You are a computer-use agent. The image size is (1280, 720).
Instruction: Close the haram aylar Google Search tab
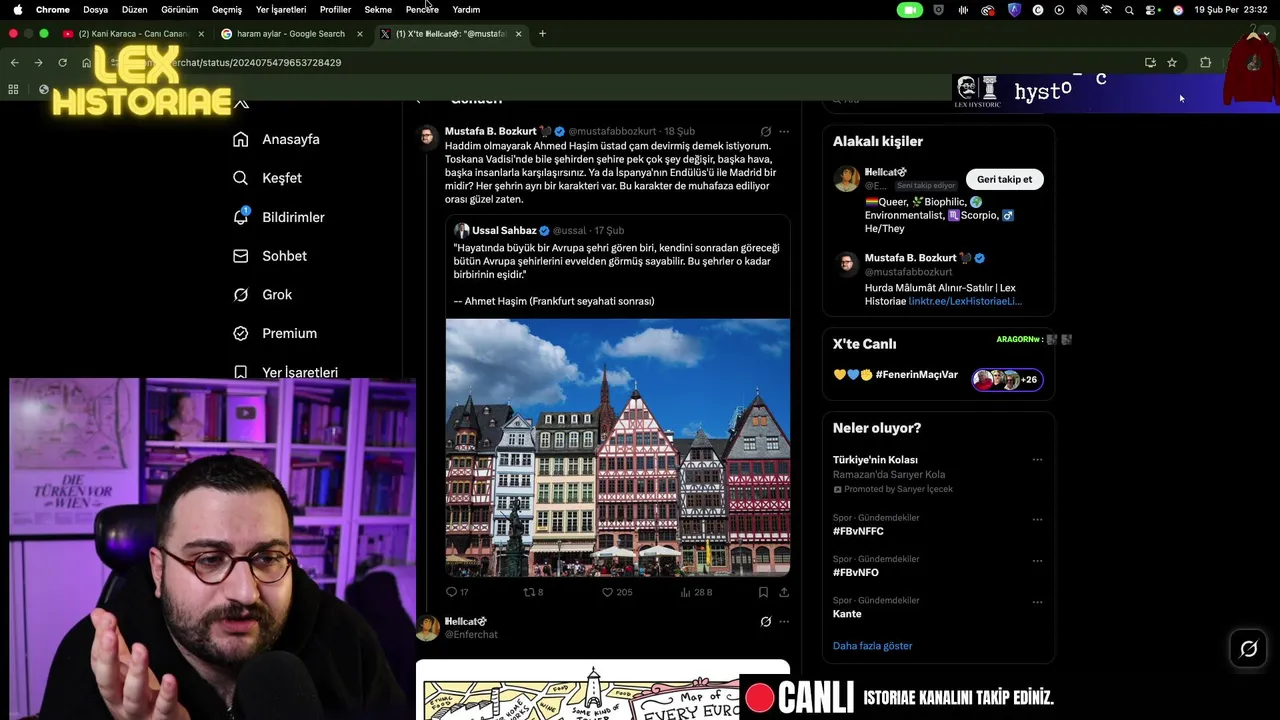point(360,34)
